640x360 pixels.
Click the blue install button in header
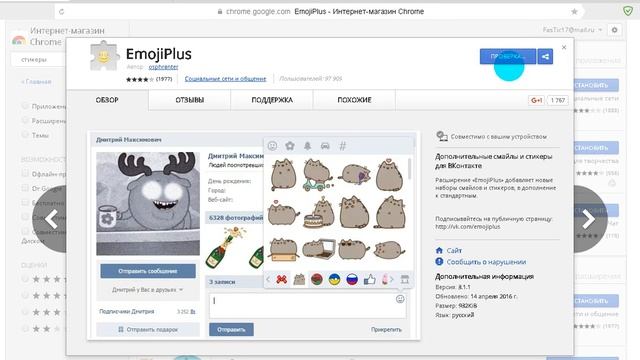(508, 57)
